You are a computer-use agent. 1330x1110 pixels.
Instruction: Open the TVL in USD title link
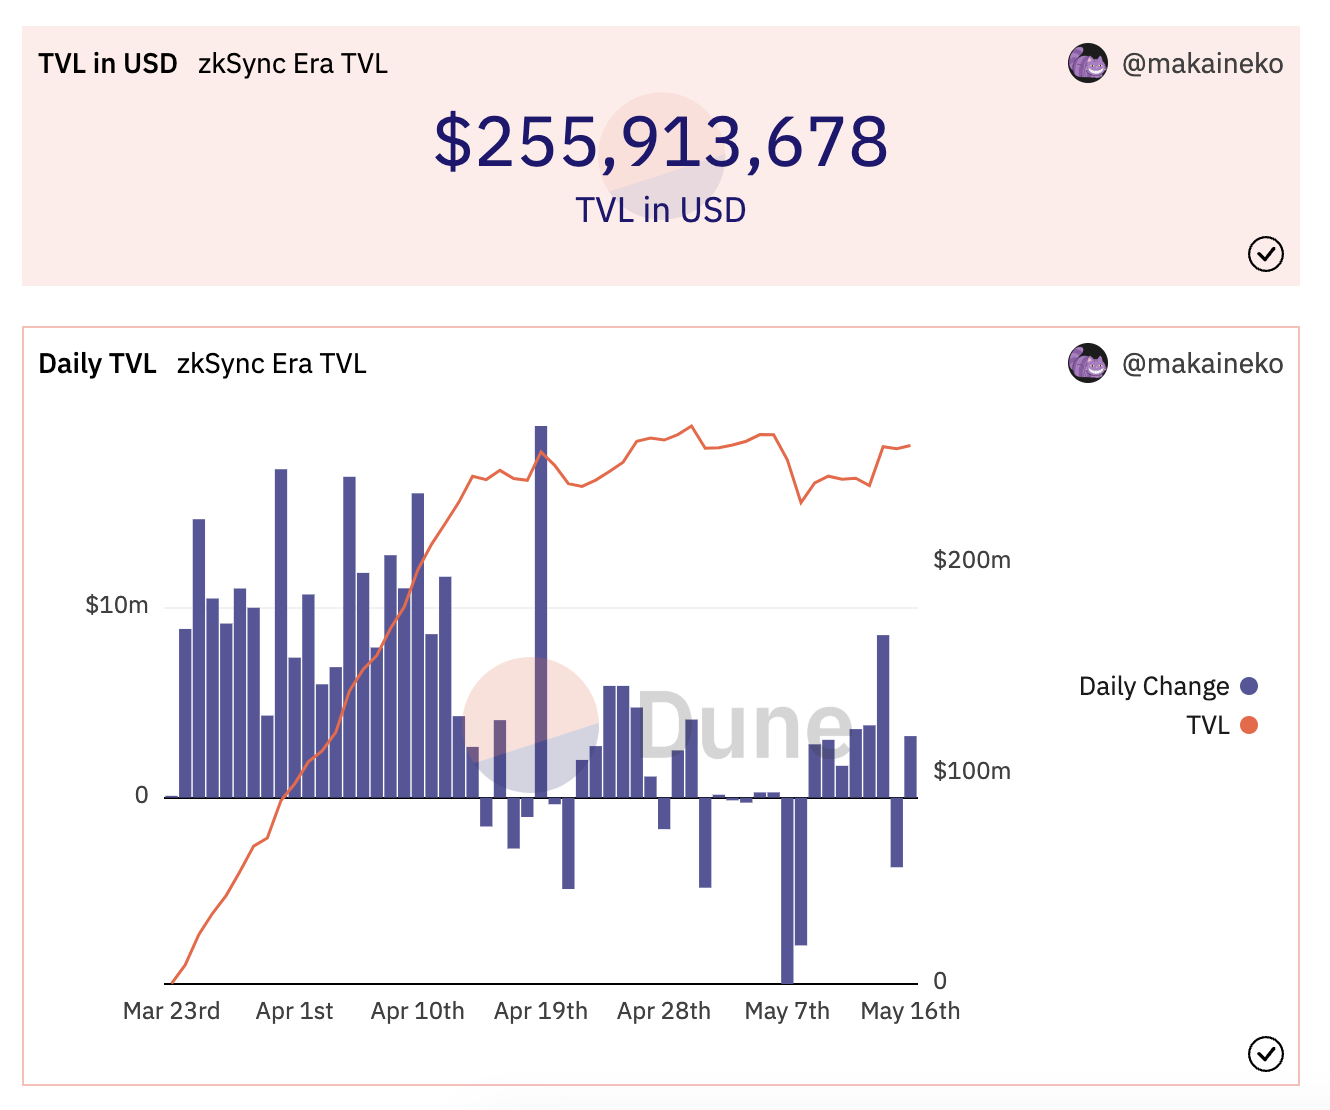108,64
